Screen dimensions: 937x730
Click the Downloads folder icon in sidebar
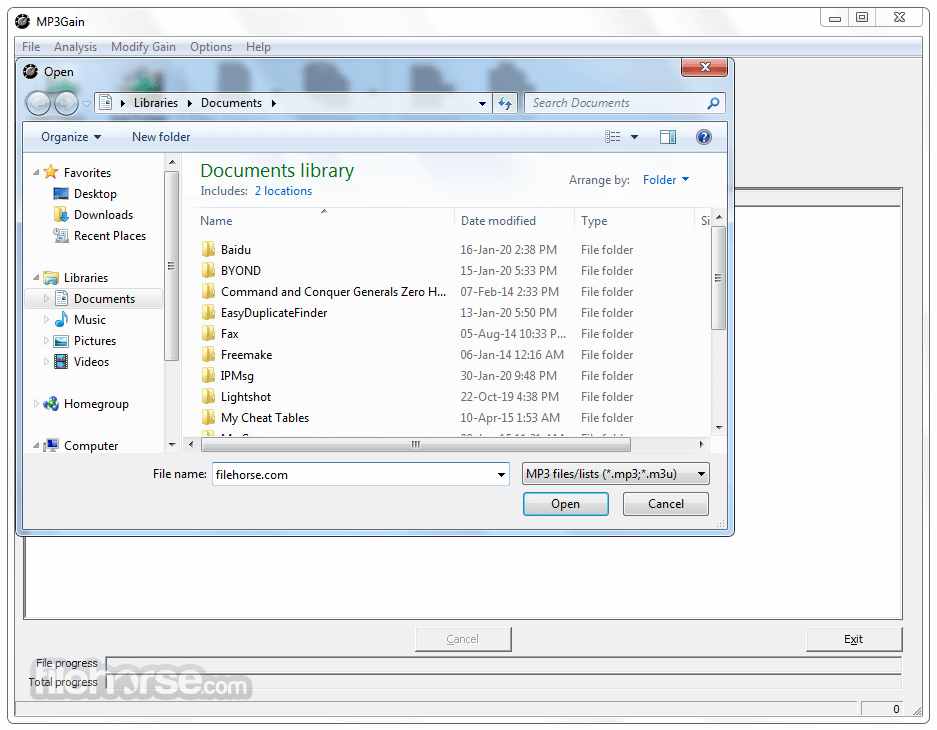61,214
